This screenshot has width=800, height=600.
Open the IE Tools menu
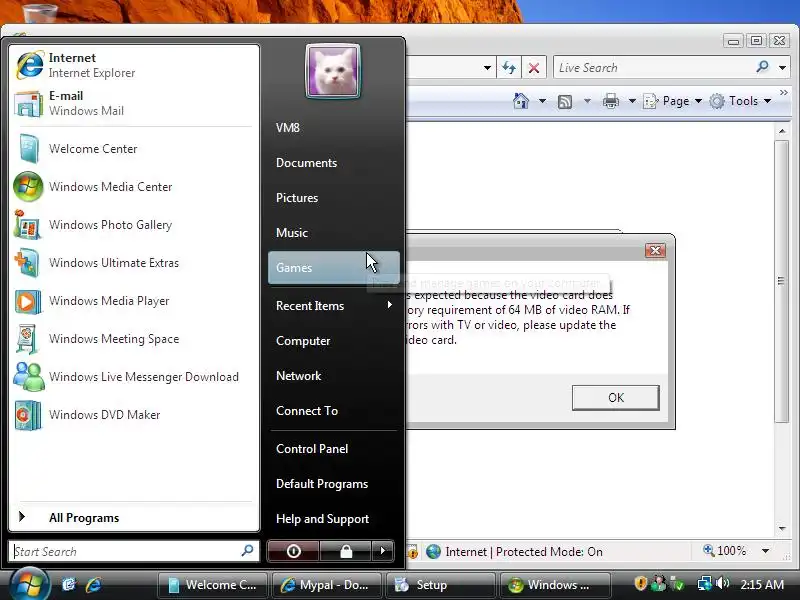[740, 101]
